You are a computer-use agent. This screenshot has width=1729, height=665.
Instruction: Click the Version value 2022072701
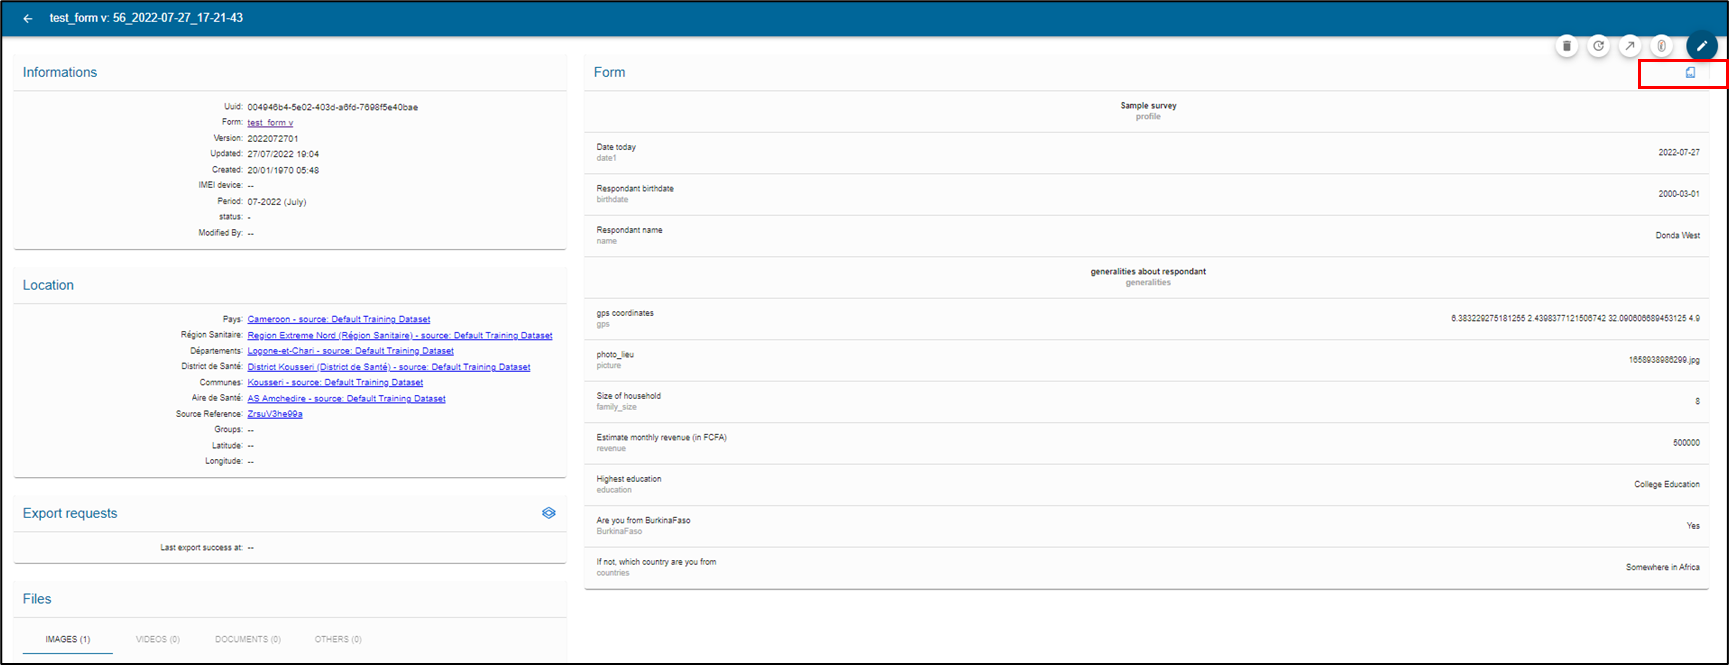(x=273, y=139)
